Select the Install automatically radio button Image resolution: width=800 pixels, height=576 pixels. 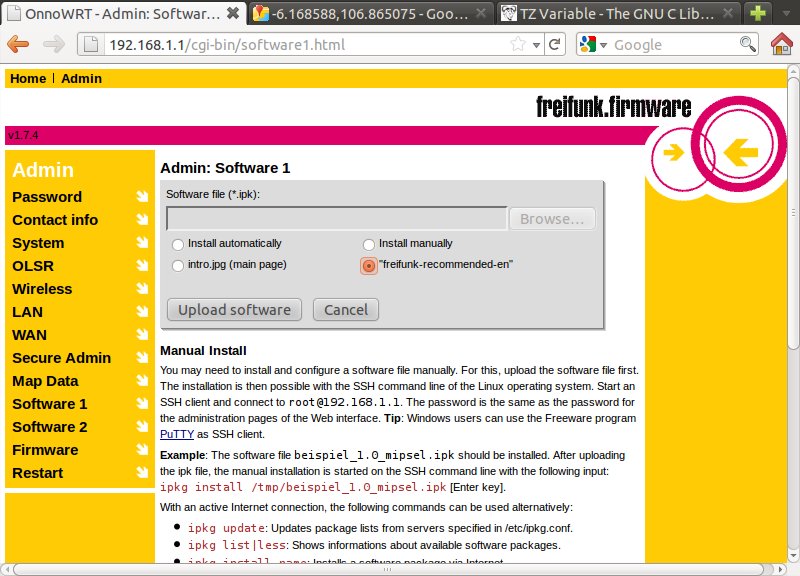[x=178, y=244]
